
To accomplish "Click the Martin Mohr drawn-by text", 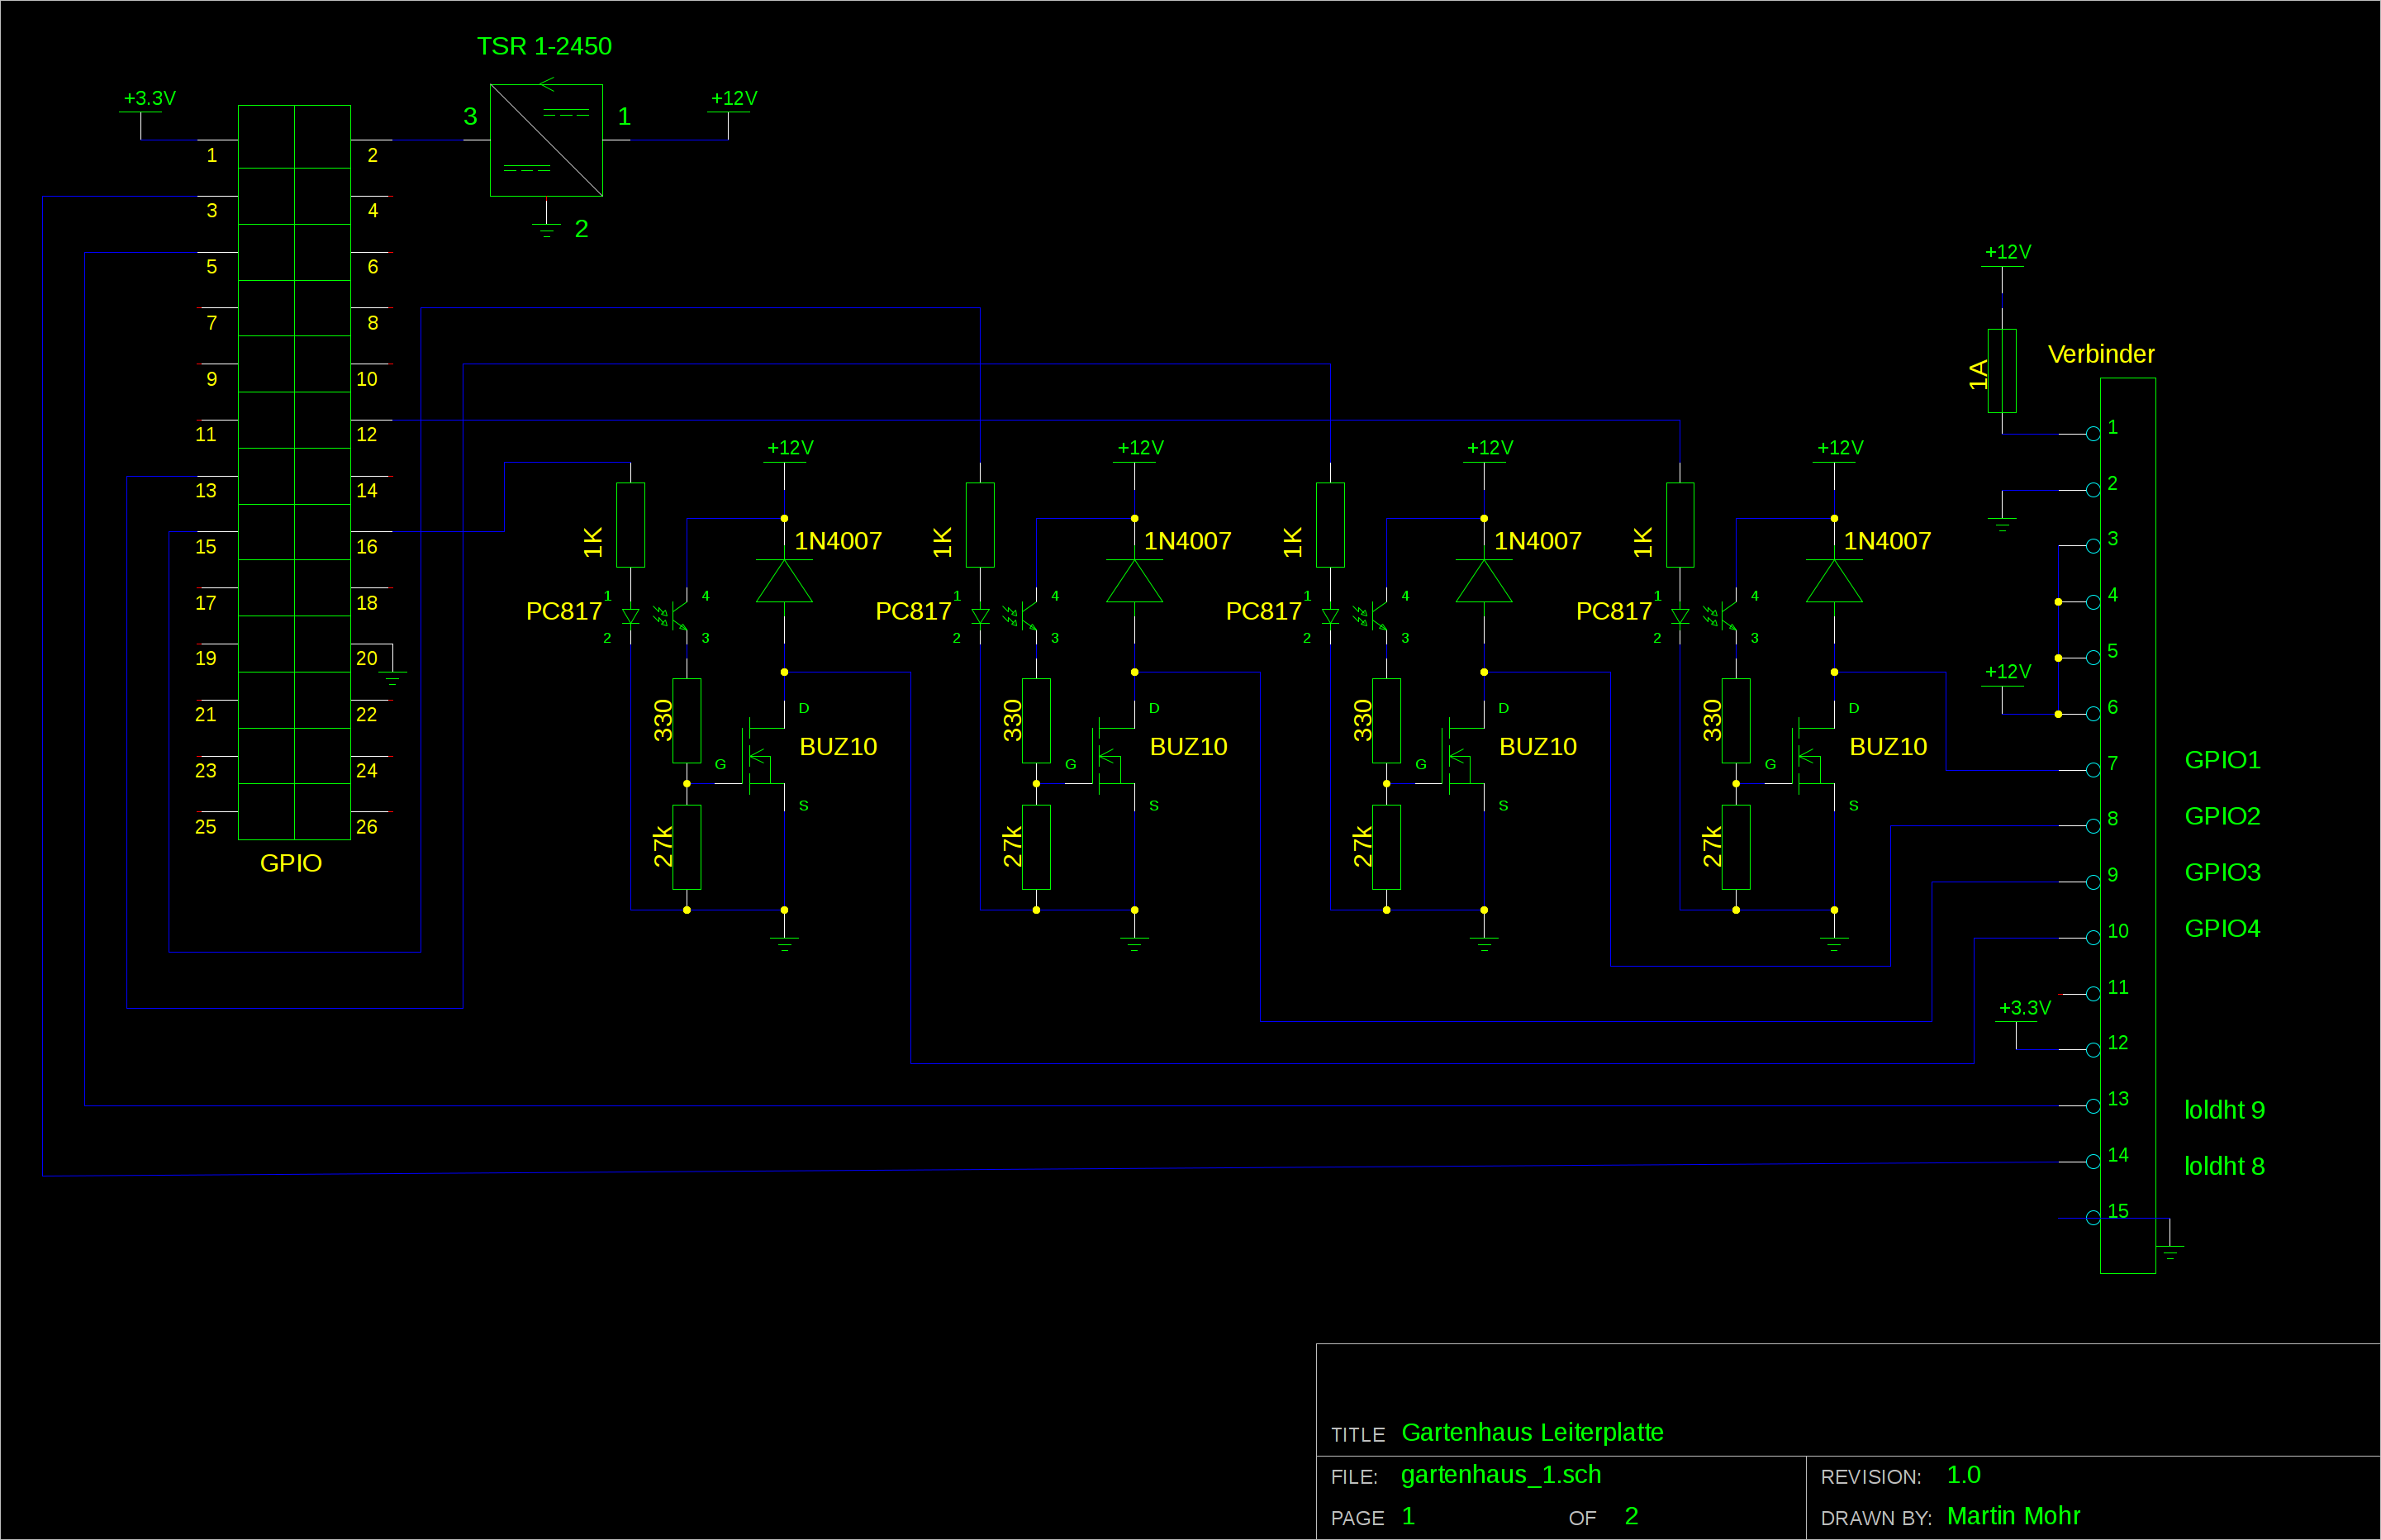I will (x=2013, y=1516).
